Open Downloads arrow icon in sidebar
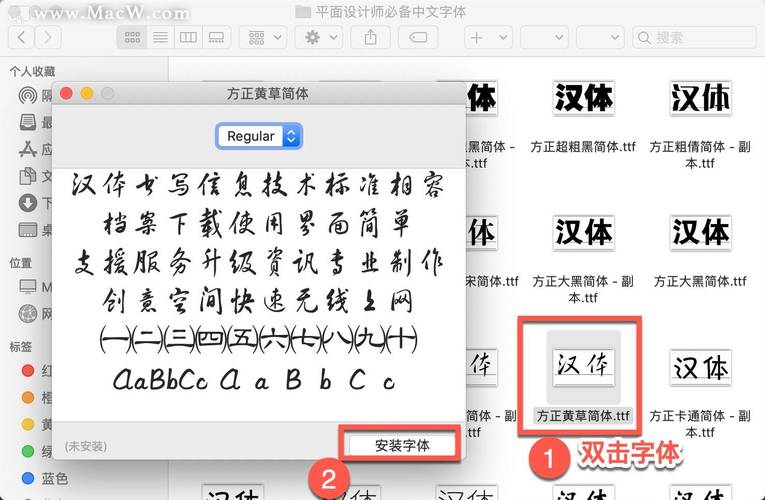Image resolution: width=765 pixels, height=500 pixels. [x=28, y=202]
